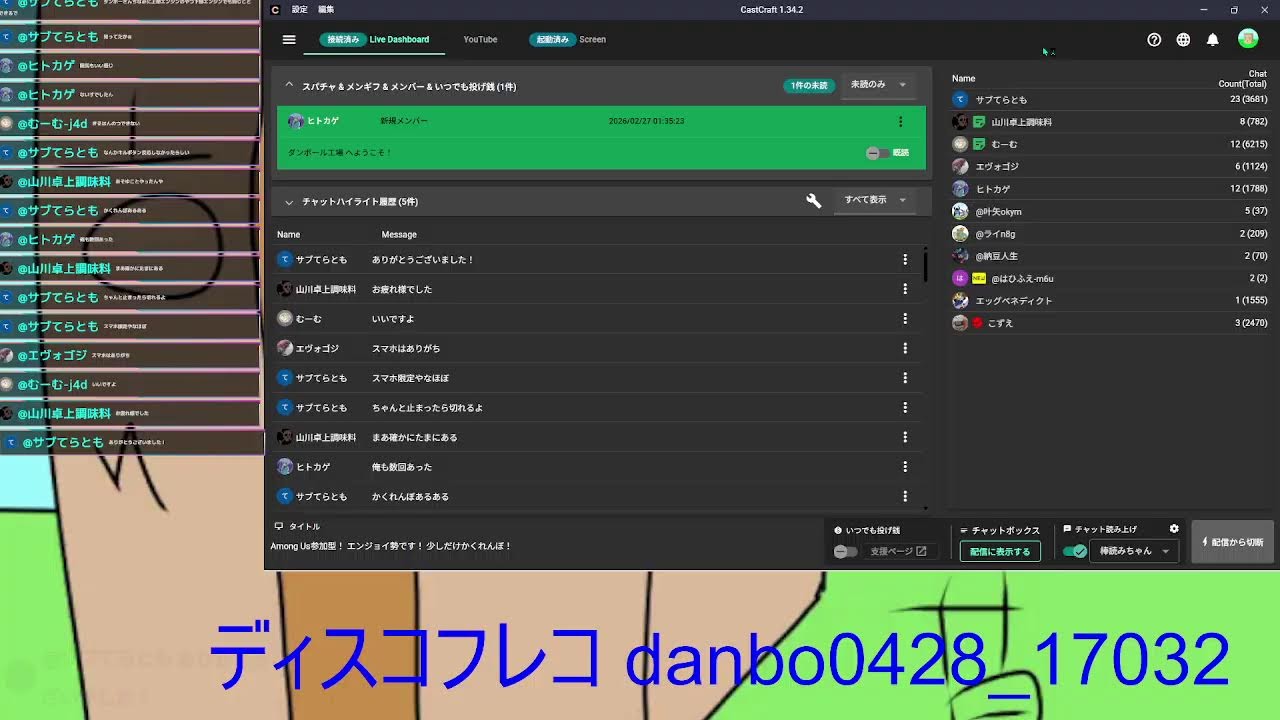Collapse the スパチャ & メンギフ section
Screen dimensions: 1280x720
[x=289, y=86]
